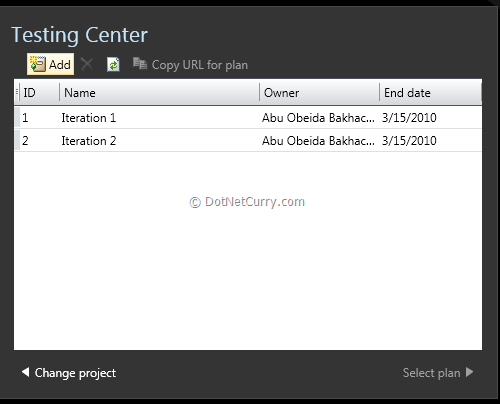Sort by the Owner column header

point(319,93)
